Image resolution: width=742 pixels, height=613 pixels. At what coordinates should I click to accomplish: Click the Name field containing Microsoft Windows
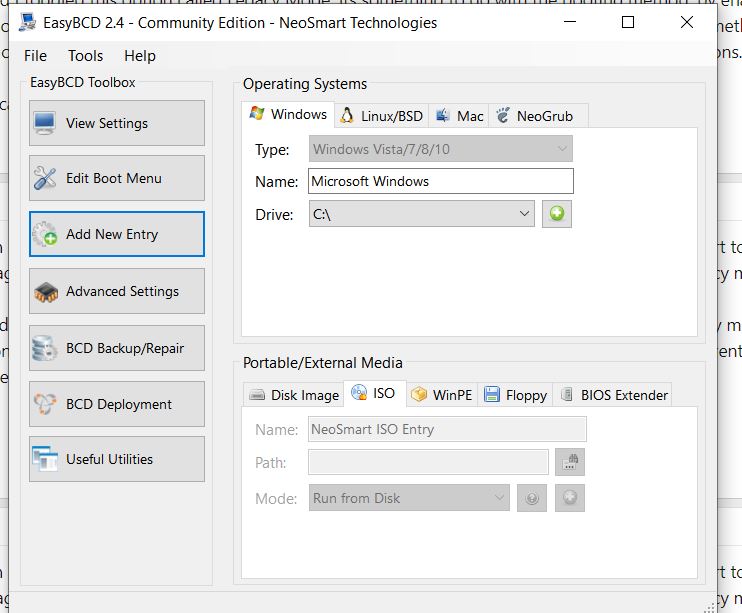[x=441, y=181]
